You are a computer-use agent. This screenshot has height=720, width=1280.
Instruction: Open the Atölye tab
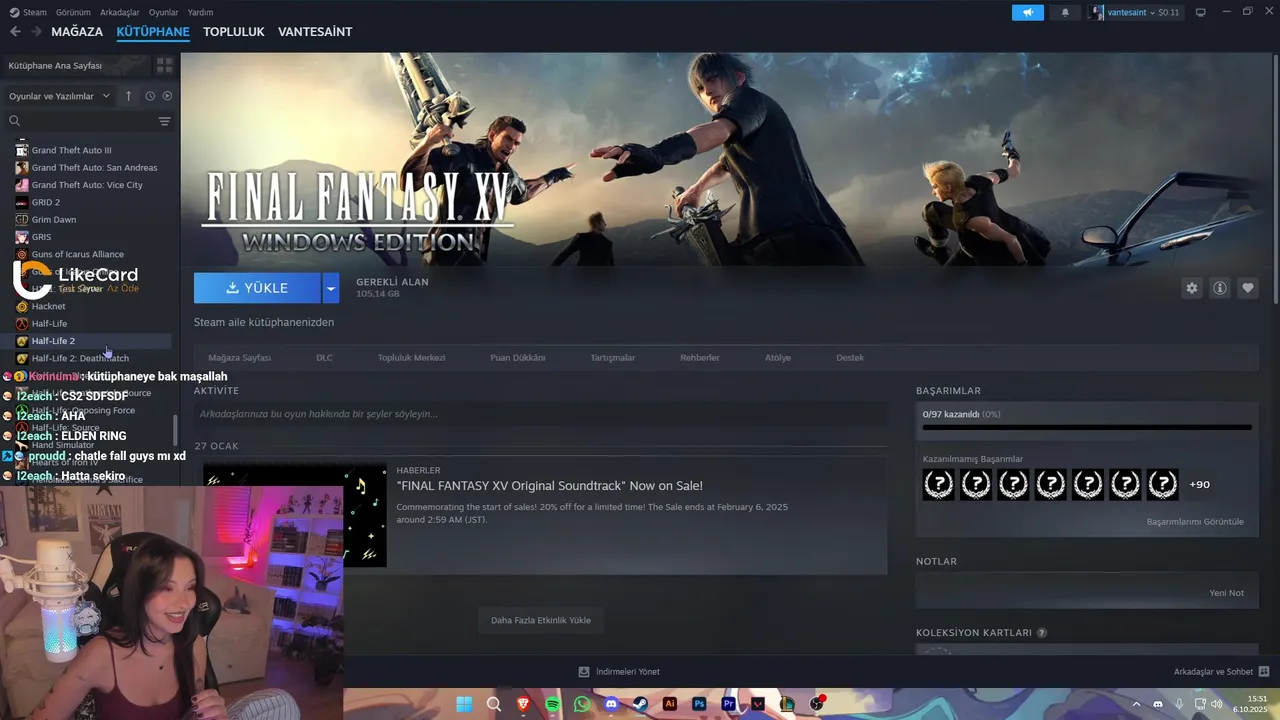pos(778,357)
